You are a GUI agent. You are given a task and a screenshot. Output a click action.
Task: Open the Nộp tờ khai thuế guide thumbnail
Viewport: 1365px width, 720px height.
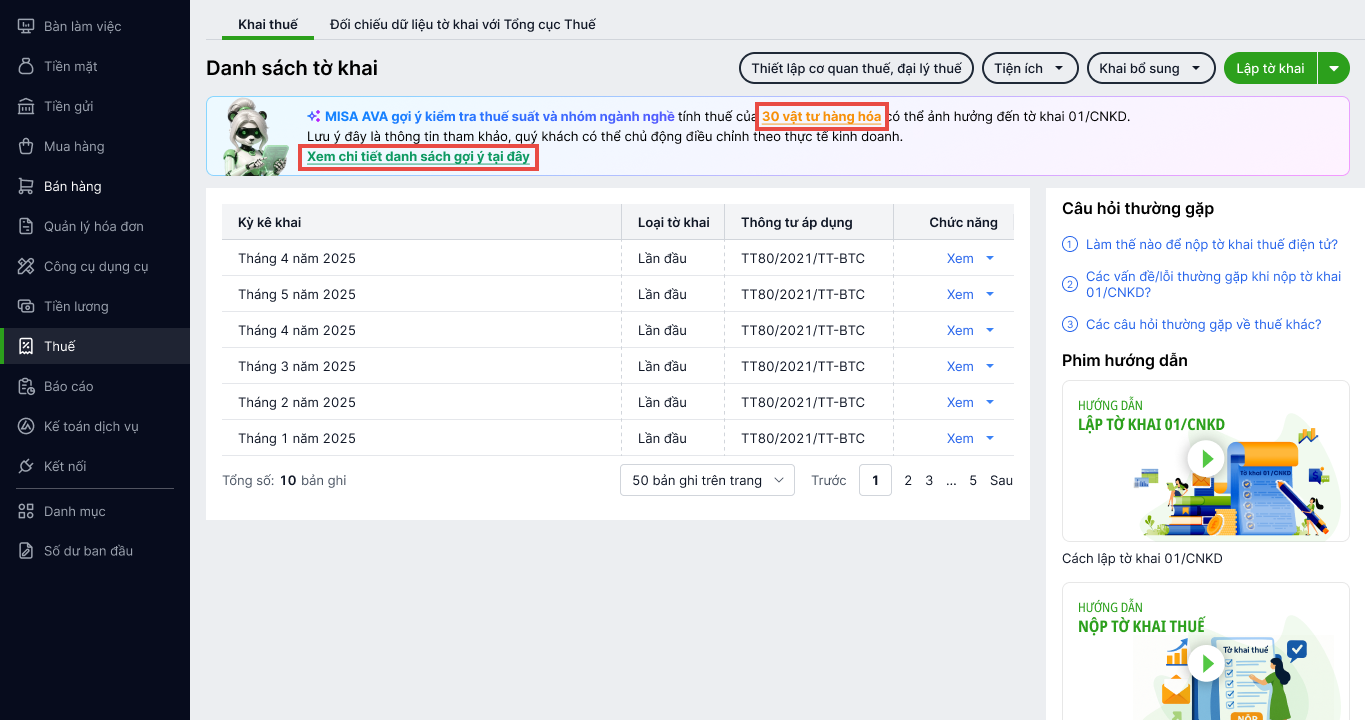click(1206, 652)
